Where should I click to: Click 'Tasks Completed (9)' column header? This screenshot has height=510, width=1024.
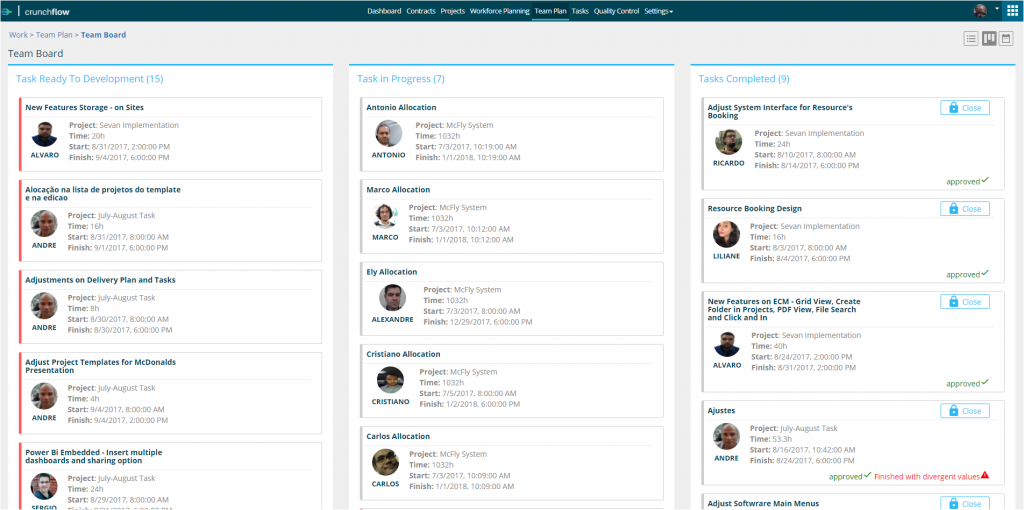[x=744, y=79]
